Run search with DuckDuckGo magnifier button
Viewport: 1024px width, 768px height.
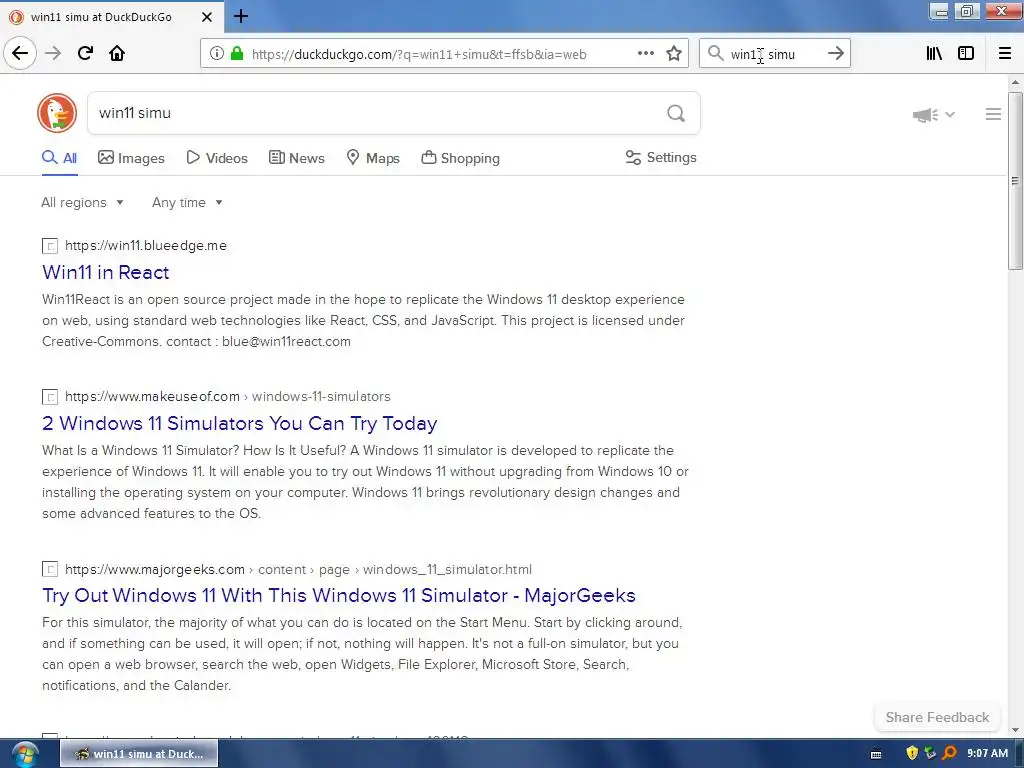click(676, 114)
